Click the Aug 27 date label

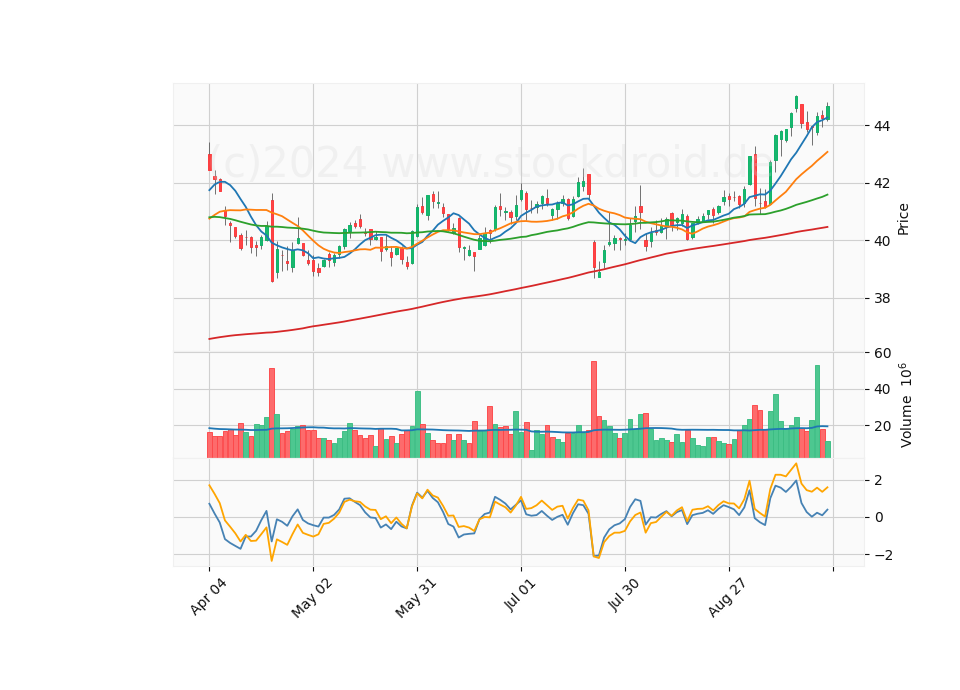[727, 597]
